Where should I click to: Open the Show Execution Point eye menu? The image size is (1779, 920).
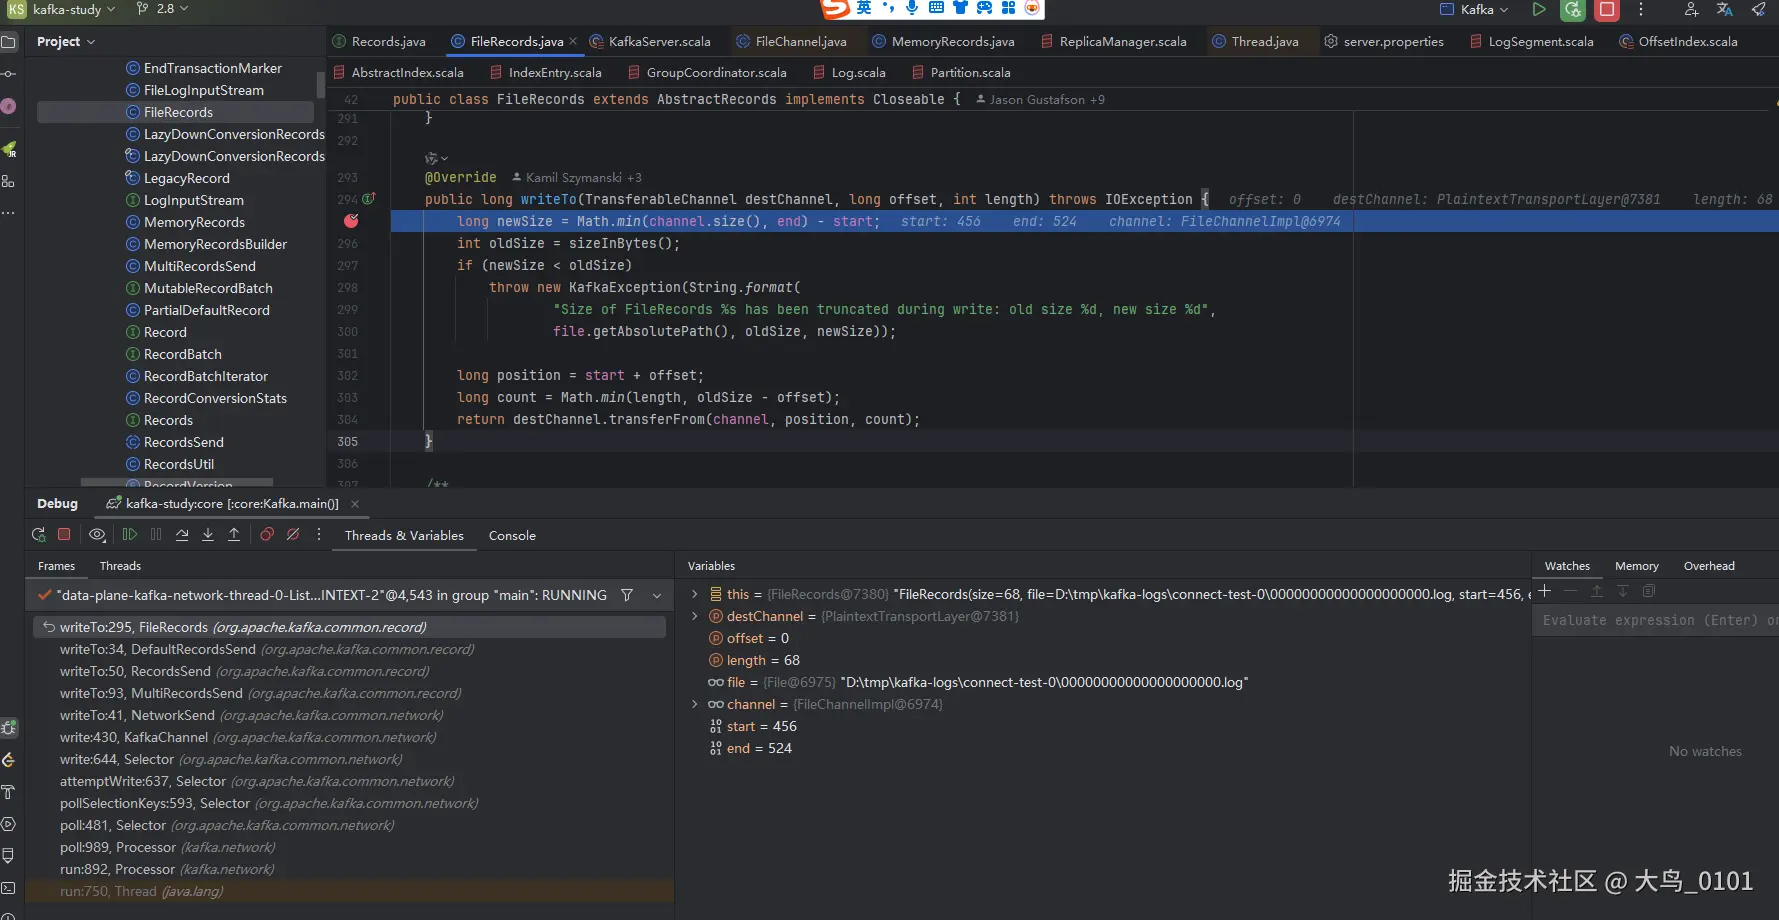coord(97,535)
